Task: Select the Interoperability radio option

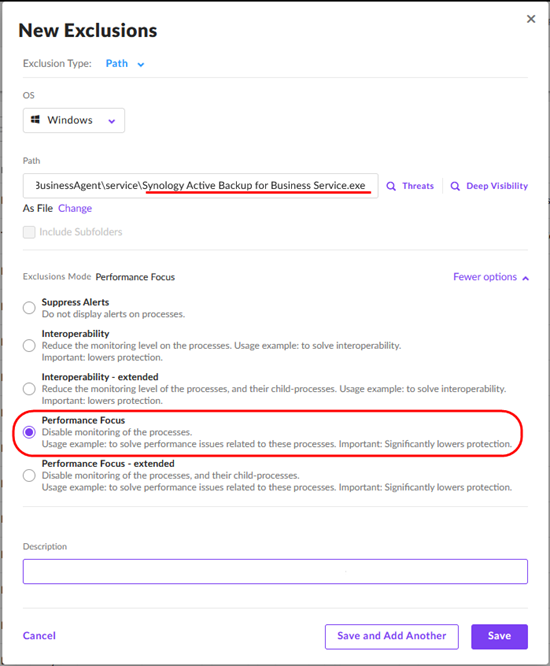Action: click(29, 346)
